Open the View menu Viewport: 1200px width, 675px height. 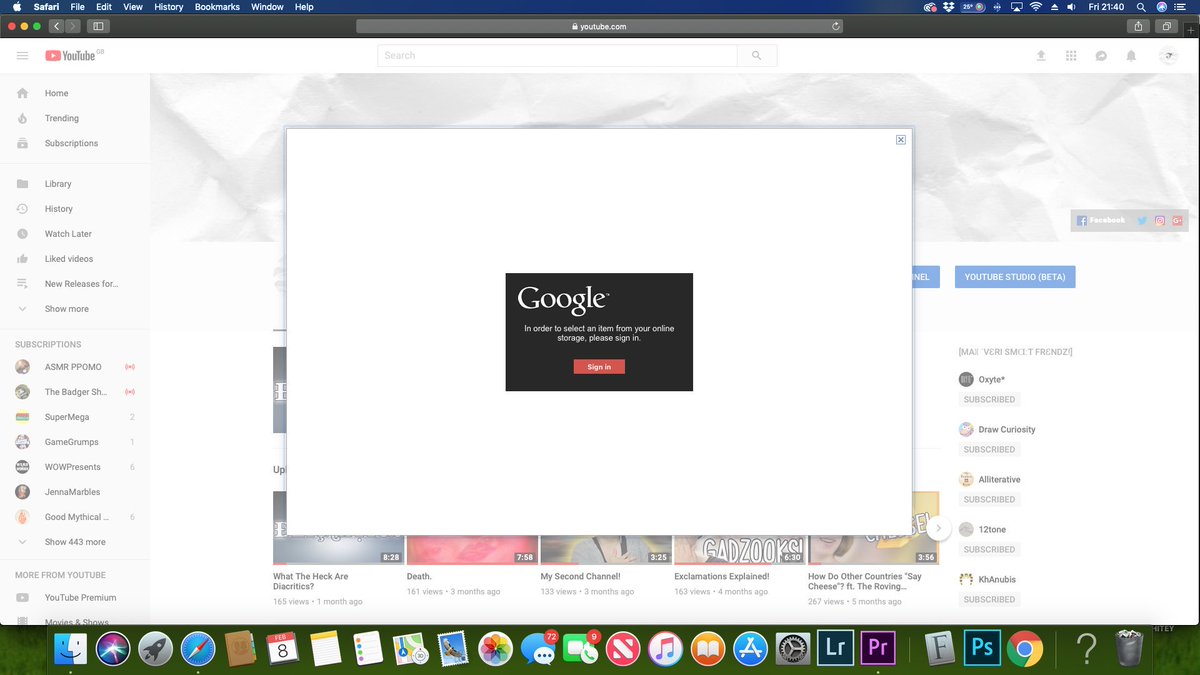(132, 7)
